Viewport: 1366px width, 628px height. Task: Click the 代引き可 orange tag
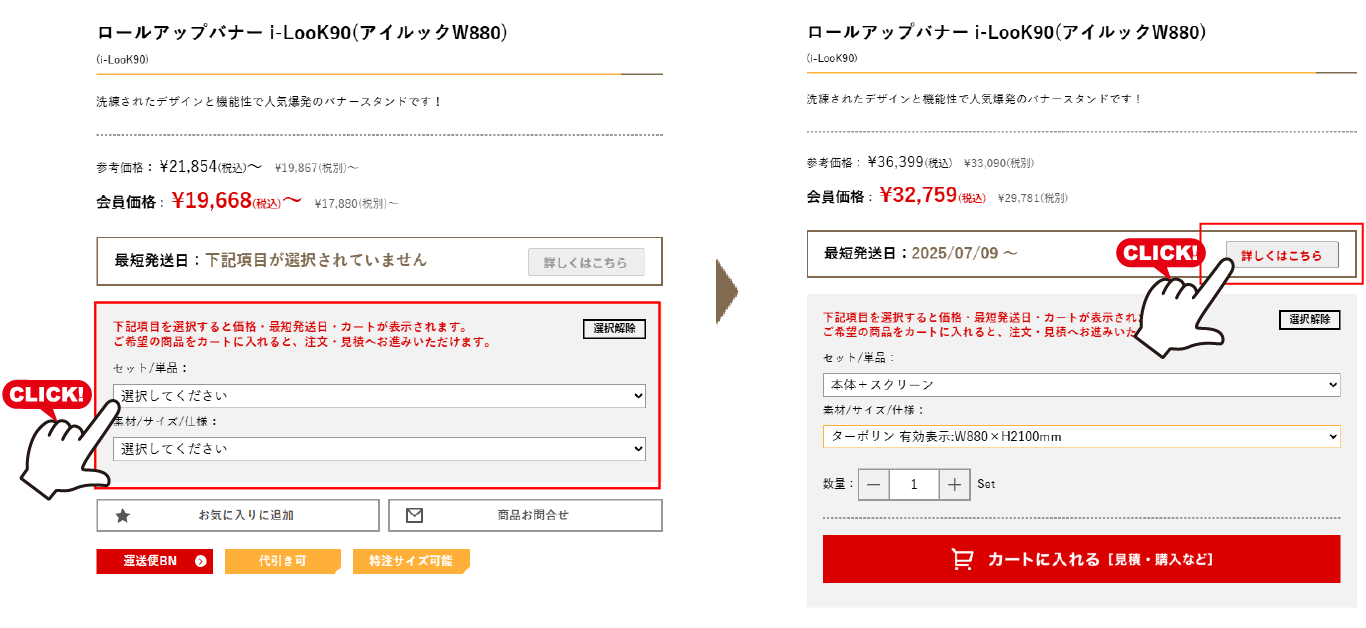tap(283, 561)
